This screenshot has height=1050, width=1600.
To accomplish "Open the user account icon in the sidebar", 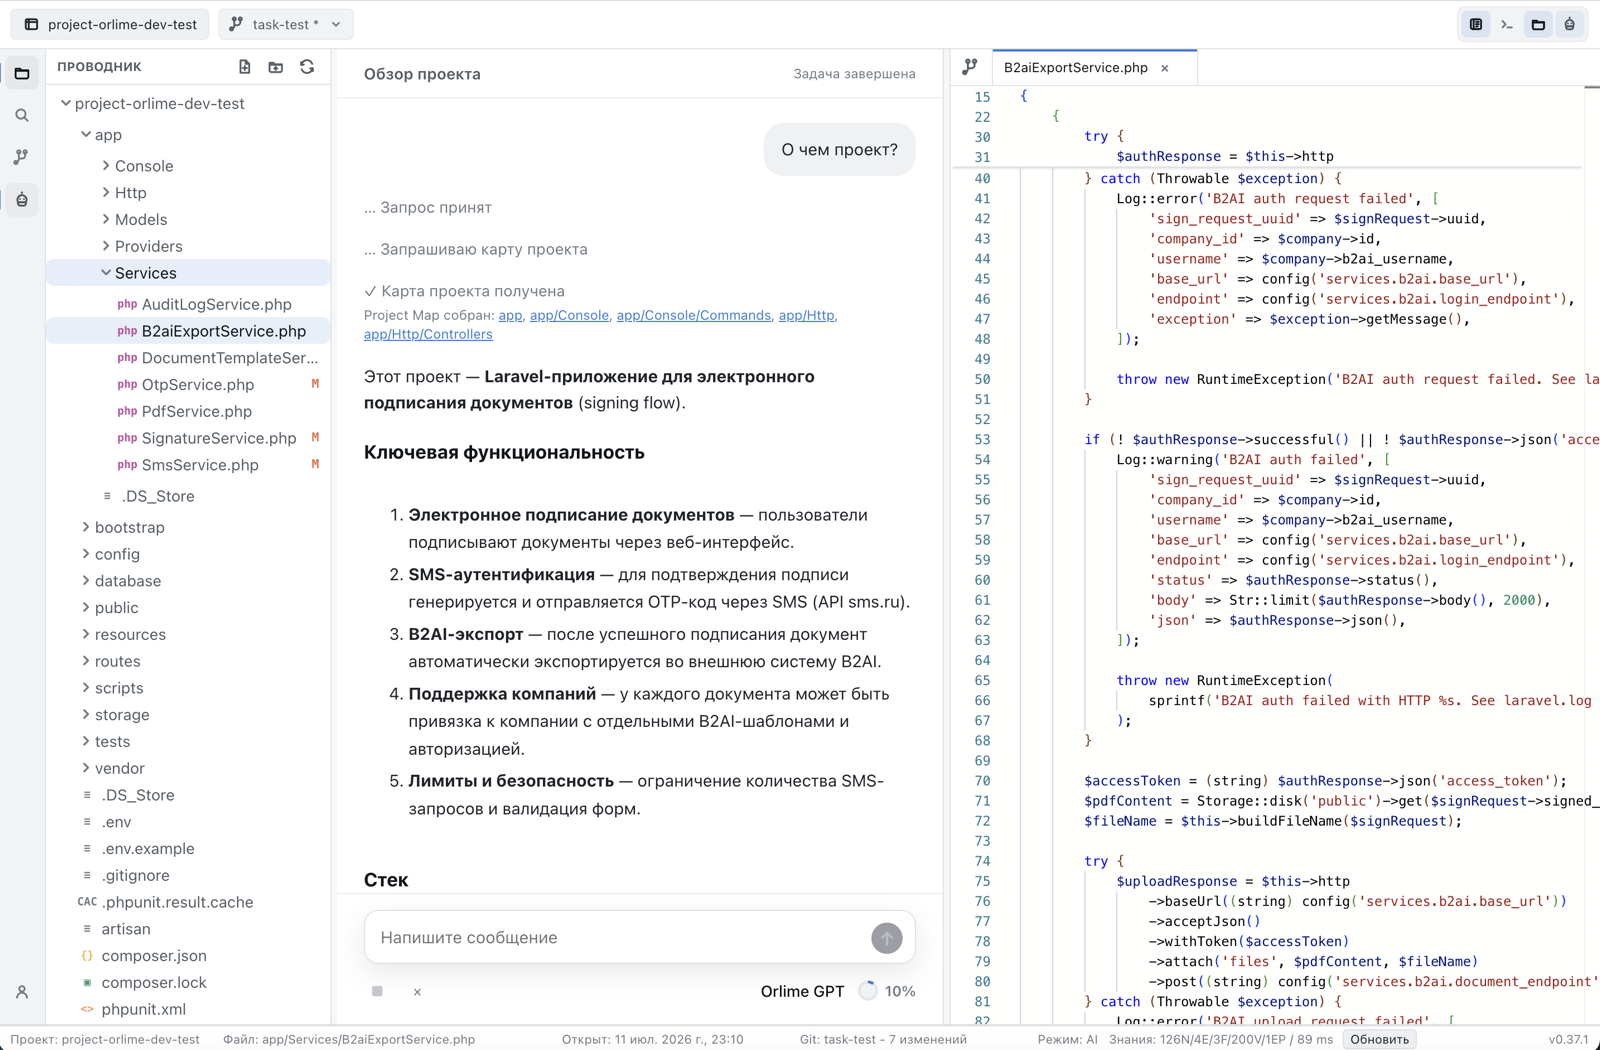I will (22, 992).
